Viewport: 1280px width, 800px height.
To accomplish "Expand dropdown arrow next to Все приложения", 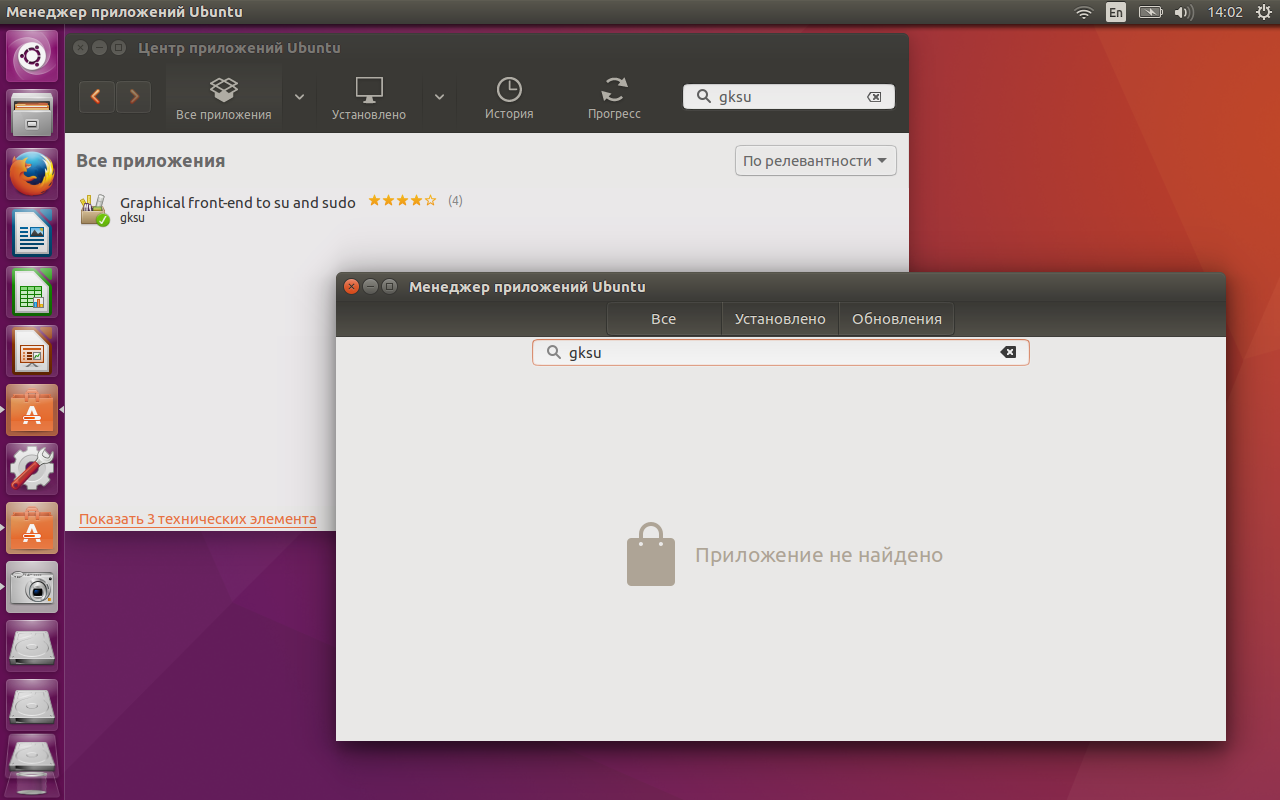I will point(299,97).
